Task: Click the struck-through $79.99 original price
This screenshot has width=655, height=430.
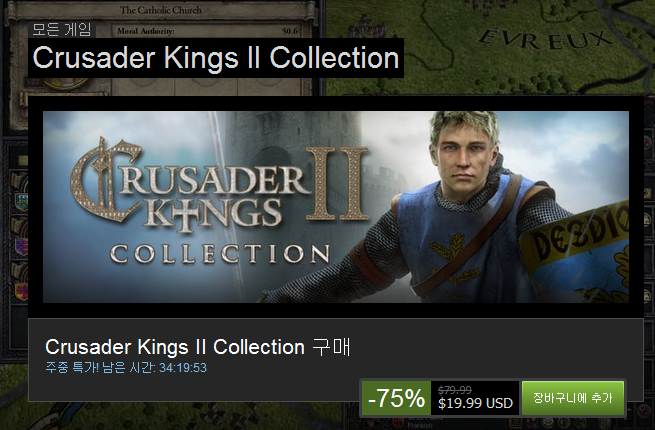Action: (x=455, y=390)
